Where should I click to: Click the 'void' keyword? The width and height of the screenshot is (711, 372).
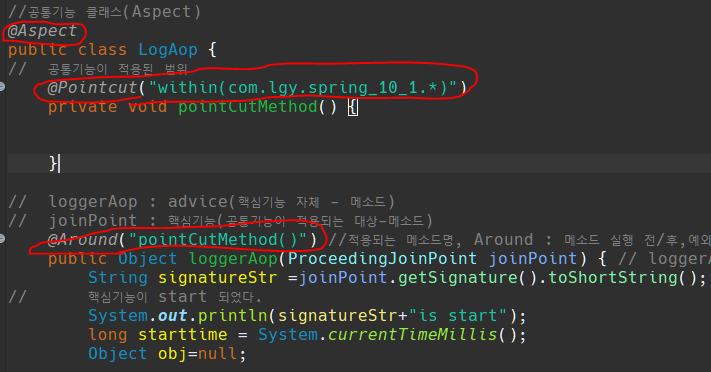(148, 107)
